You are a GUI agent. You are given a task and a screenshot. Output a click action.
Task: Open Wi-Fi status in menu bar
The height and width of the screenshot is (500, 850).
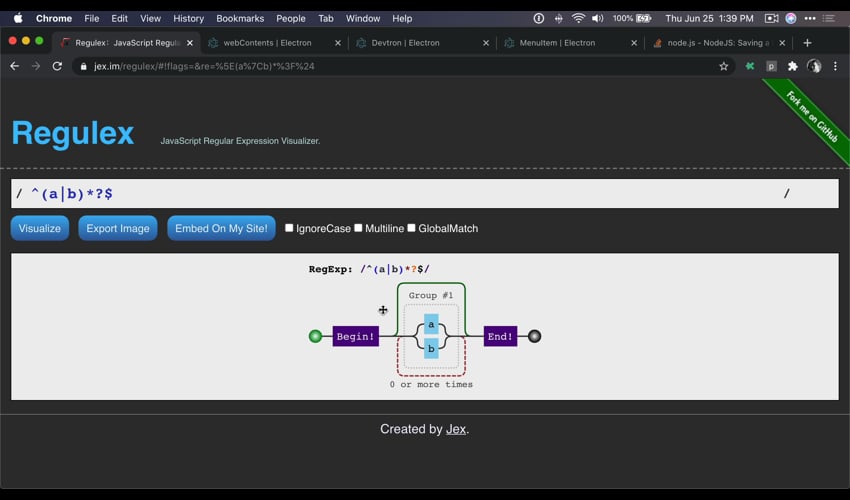(578, 18)
